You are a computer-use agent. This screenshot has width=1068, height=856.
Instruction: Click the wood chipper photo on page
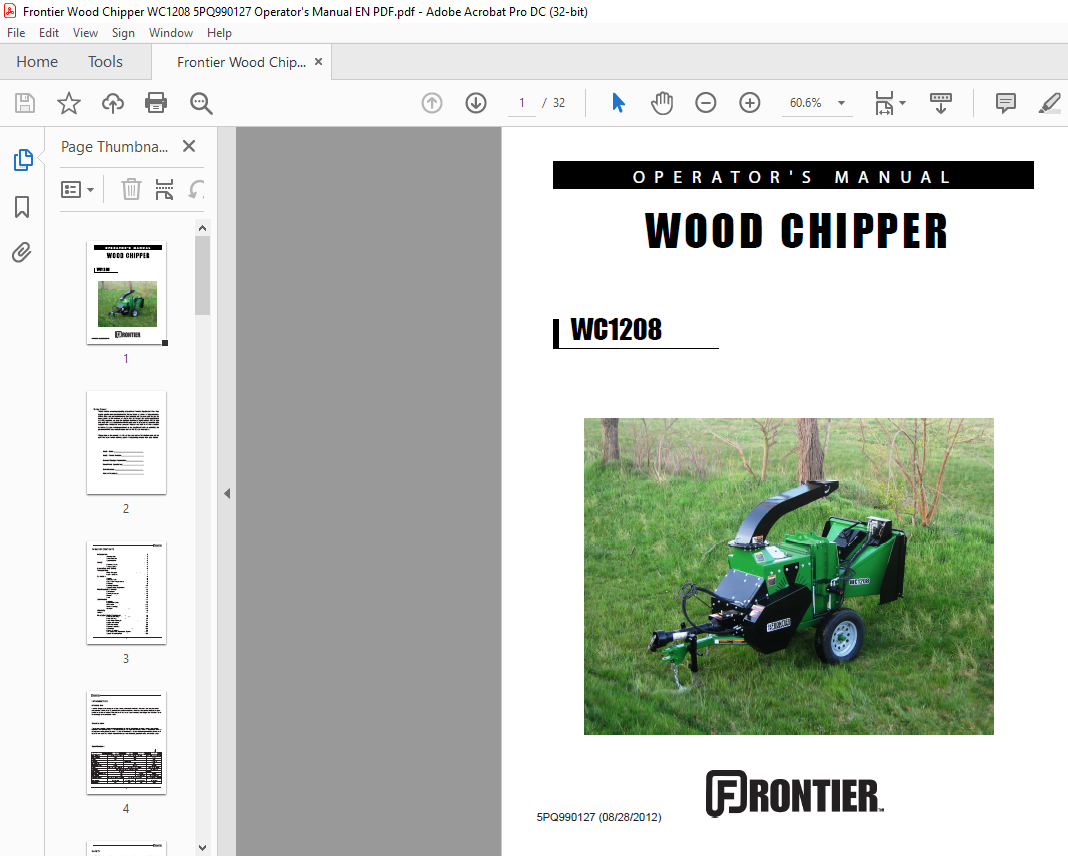pos(789,576)
